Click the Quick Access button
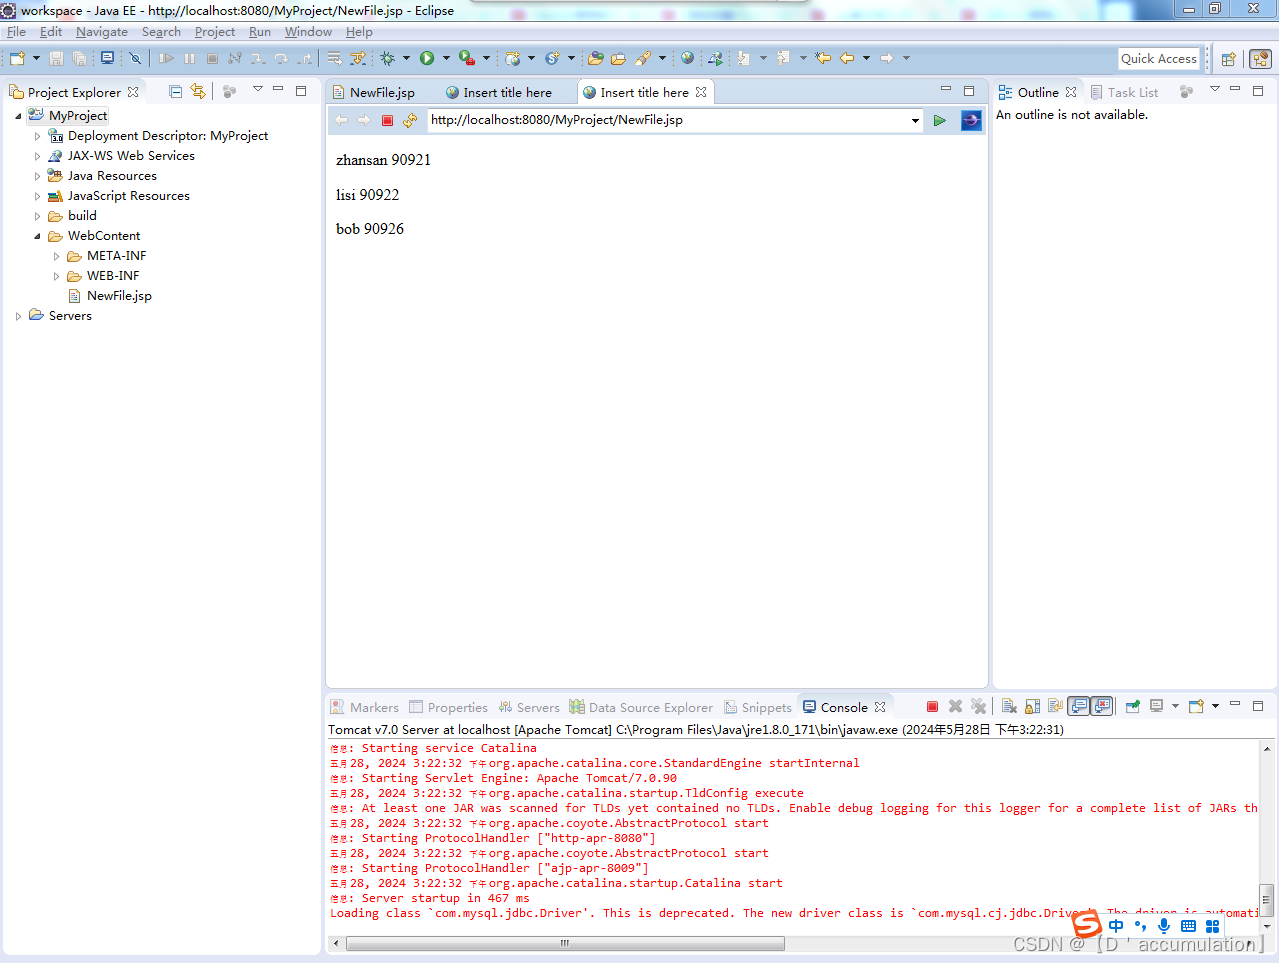The width and height of the screenshot is (1279, 963). point(1158,58)
